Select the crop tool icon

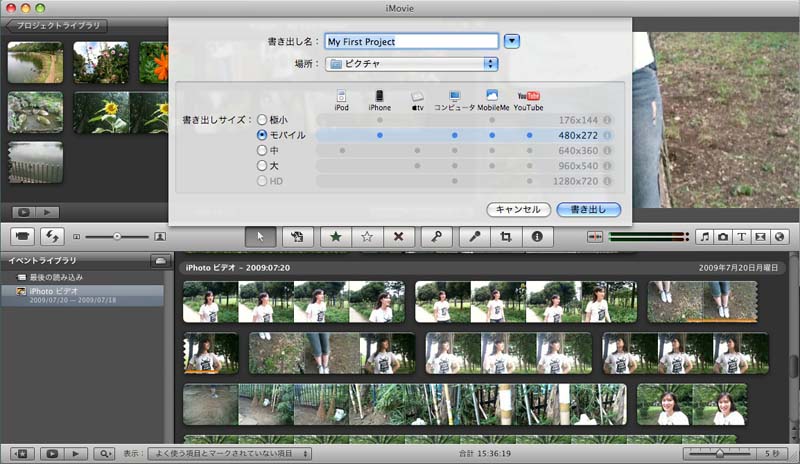[506, 237]
